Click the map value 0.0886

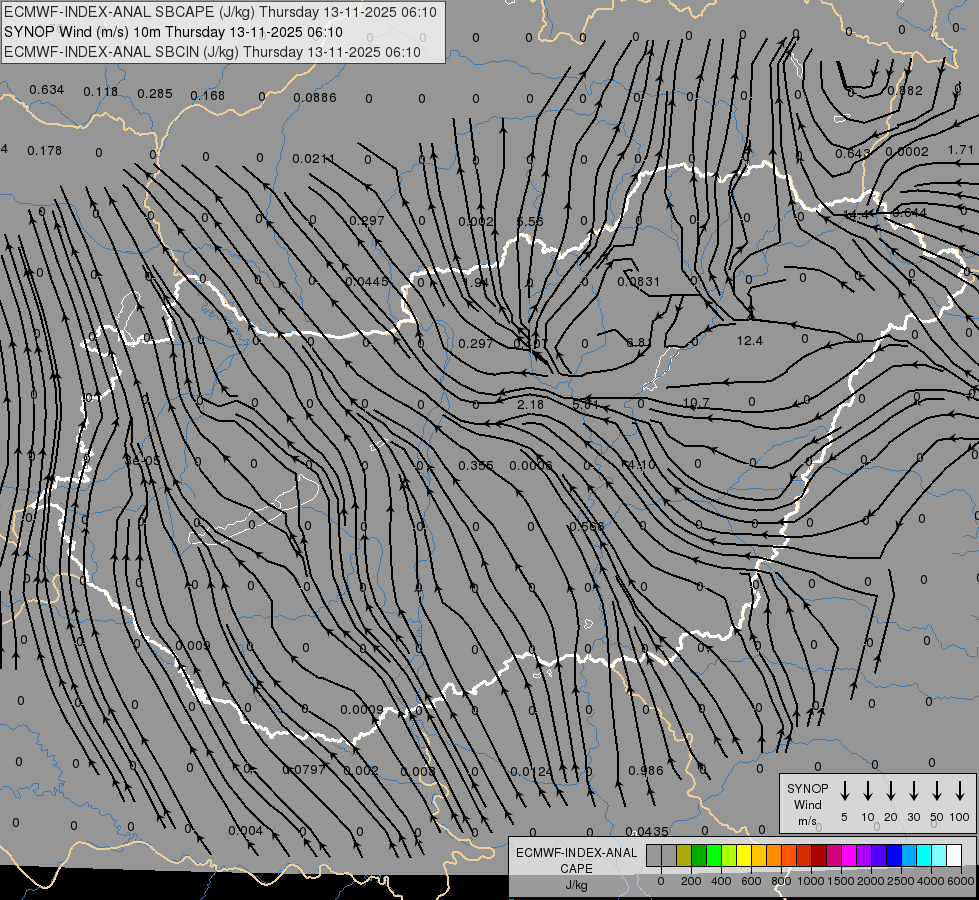[x=315, y=97]
